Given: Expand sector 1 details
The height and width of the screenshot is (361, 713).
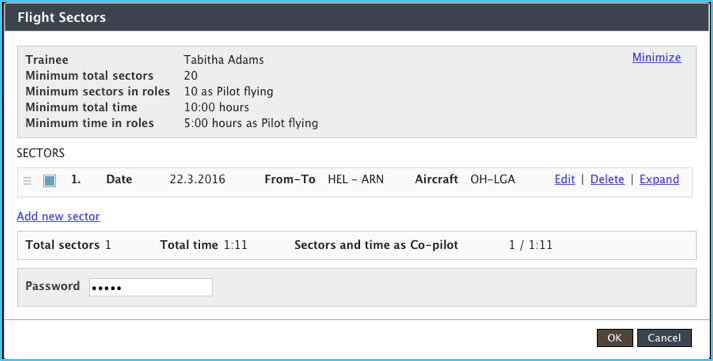Looking at the screenshot, I should coord(659,180).
